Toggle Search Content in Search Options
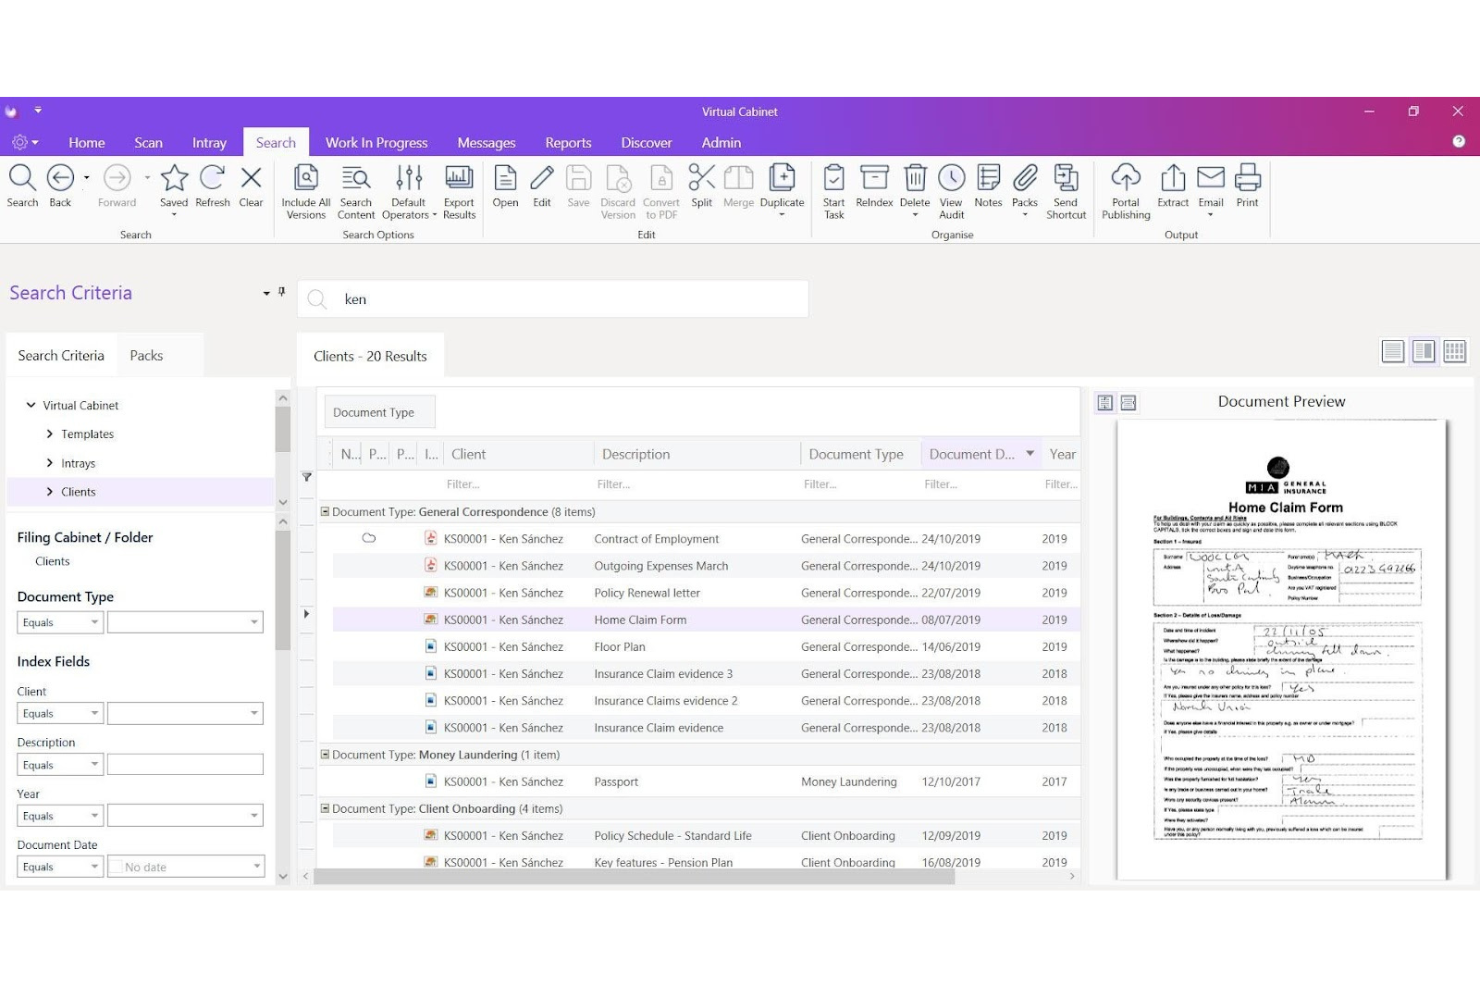1480x987 pixels. point(356,190)
